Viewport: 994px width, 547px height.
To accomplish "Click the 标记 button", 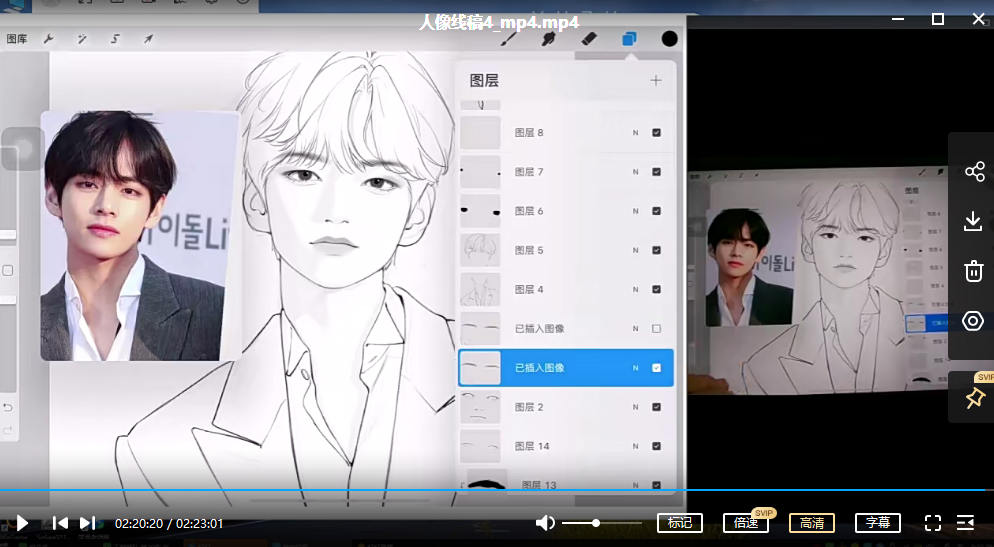I will (x=679, y=523).
